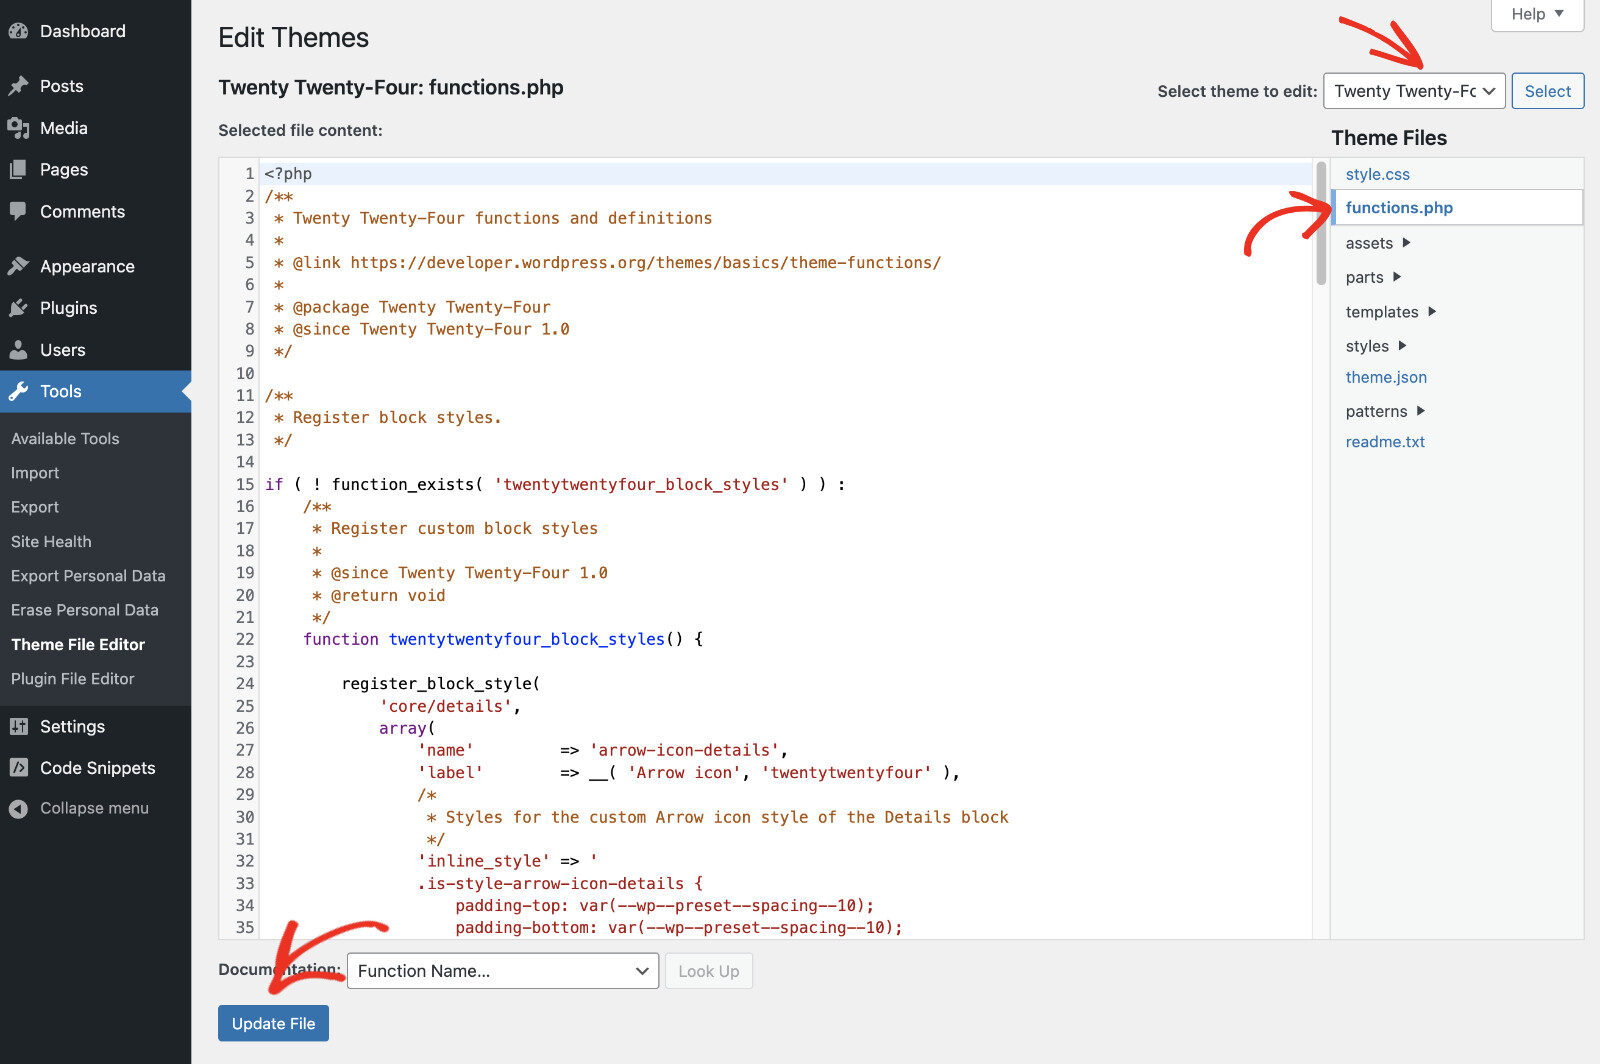Open Available Tools submenu link
The width and height of the screenshot is (1600, 1064).
pyautogui.click(x=65, y=439)
